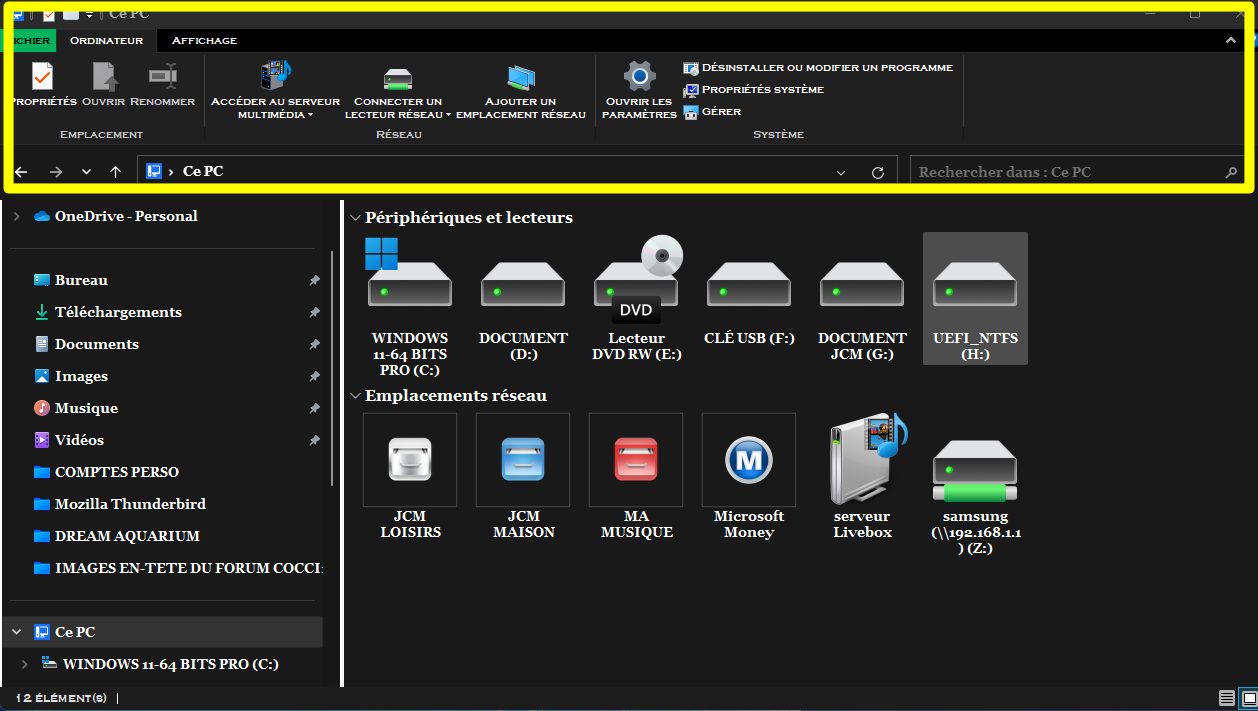Click Ajouter un emplacement réseau icon
1258x711 pixels.
[520, 80]
